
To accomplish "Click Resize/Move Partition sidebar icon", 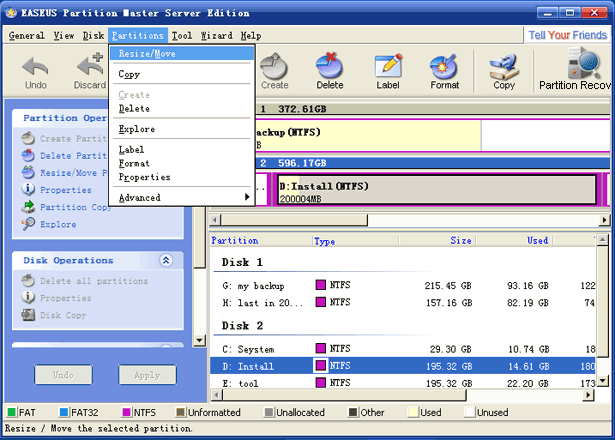I will pyautogui.click(x=28, y=173).
